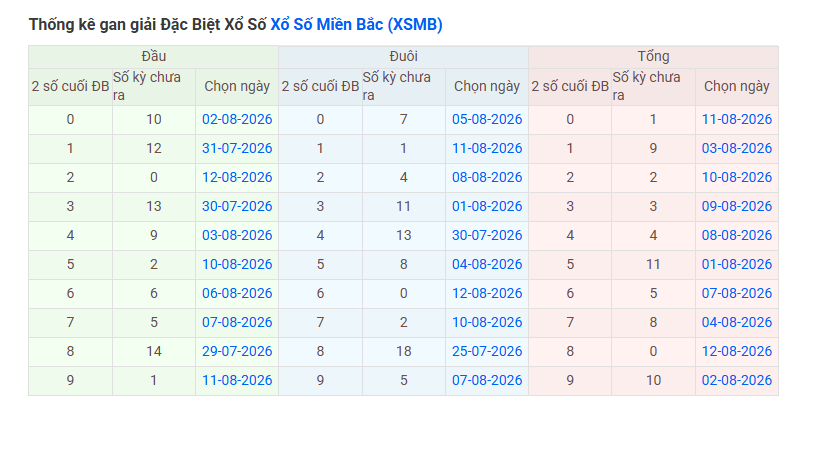Select 11-08-2026 in the Đuôi column
Viewport: 818px width, 471px height.
[487, 148]
